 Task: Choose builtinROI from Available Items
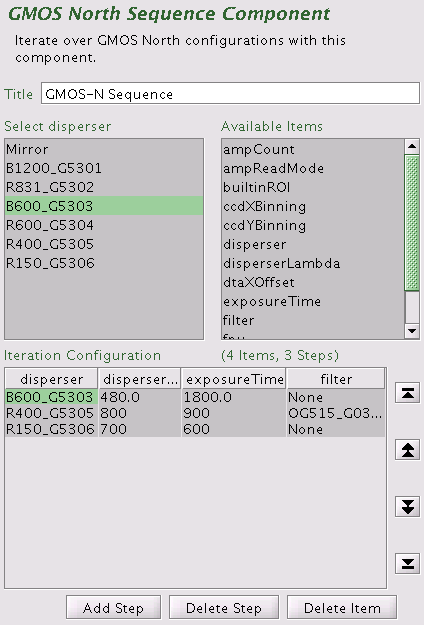[x=313, y=187]
